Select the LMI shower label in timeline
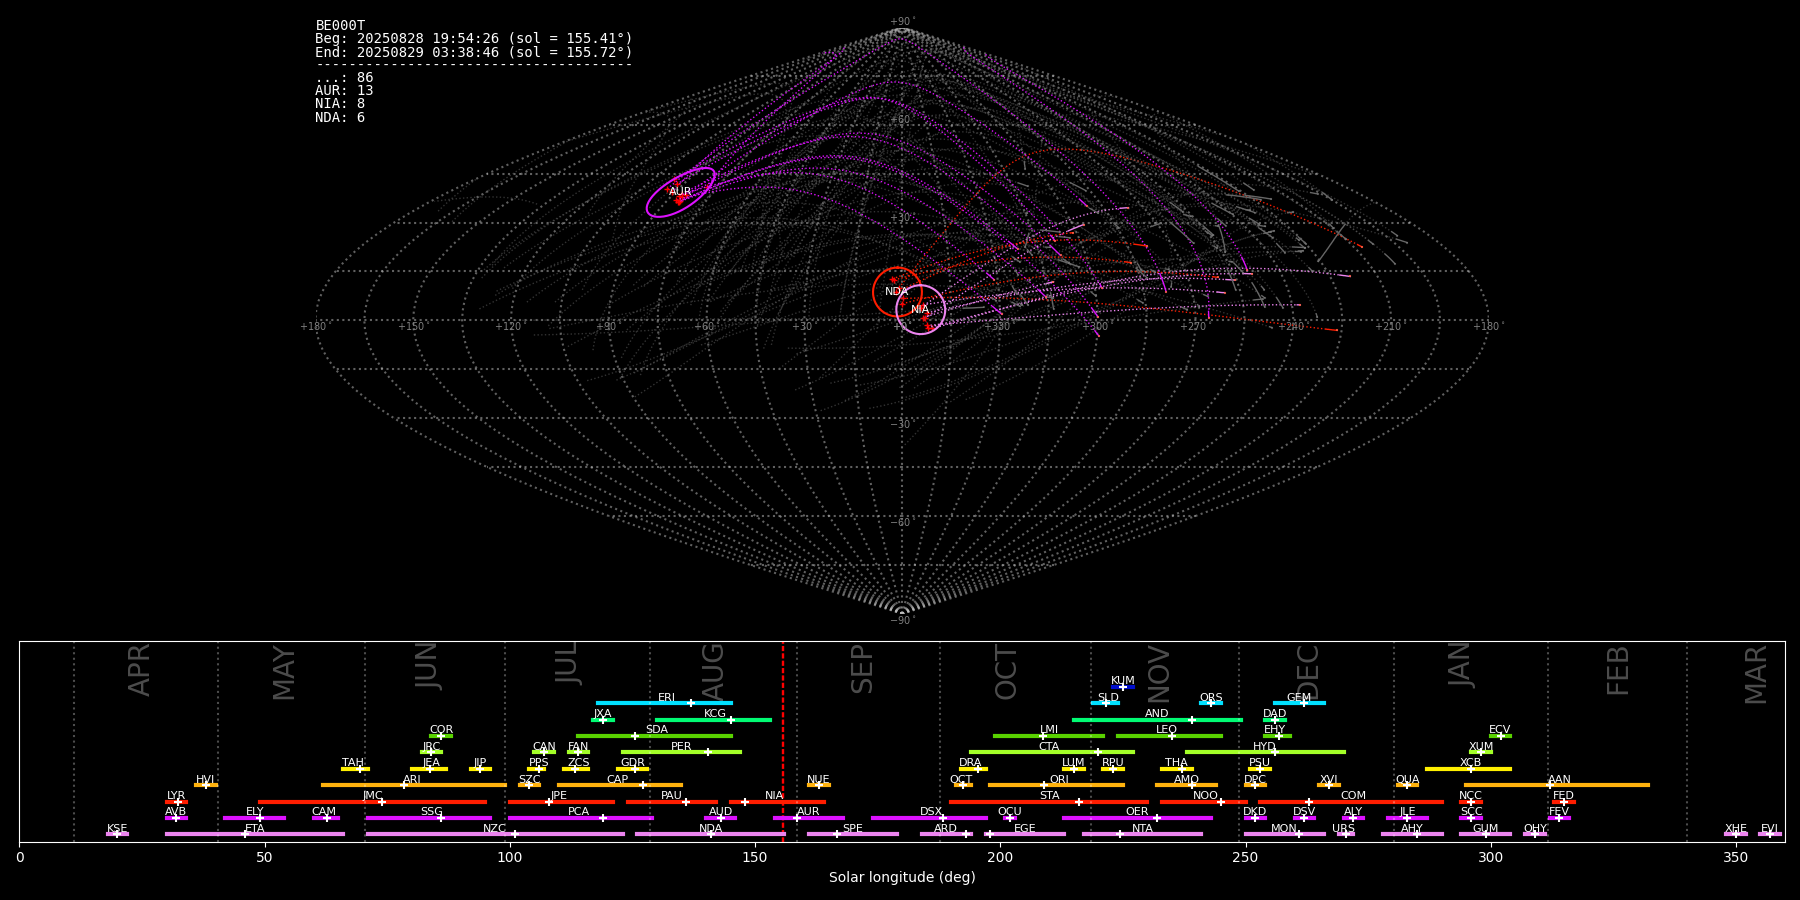The width and height of the screenshot is (1800, 900). 1049,730
